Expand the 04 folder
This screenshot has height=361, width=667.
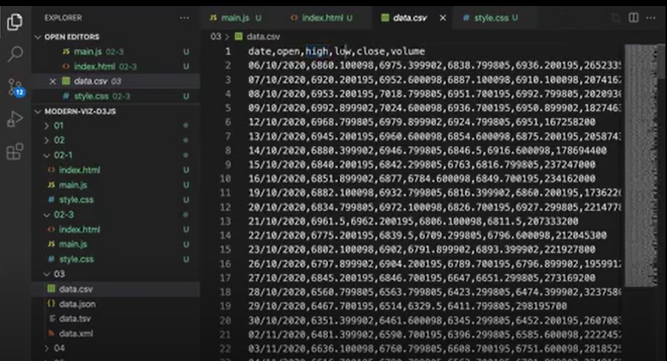pos(59,348)
